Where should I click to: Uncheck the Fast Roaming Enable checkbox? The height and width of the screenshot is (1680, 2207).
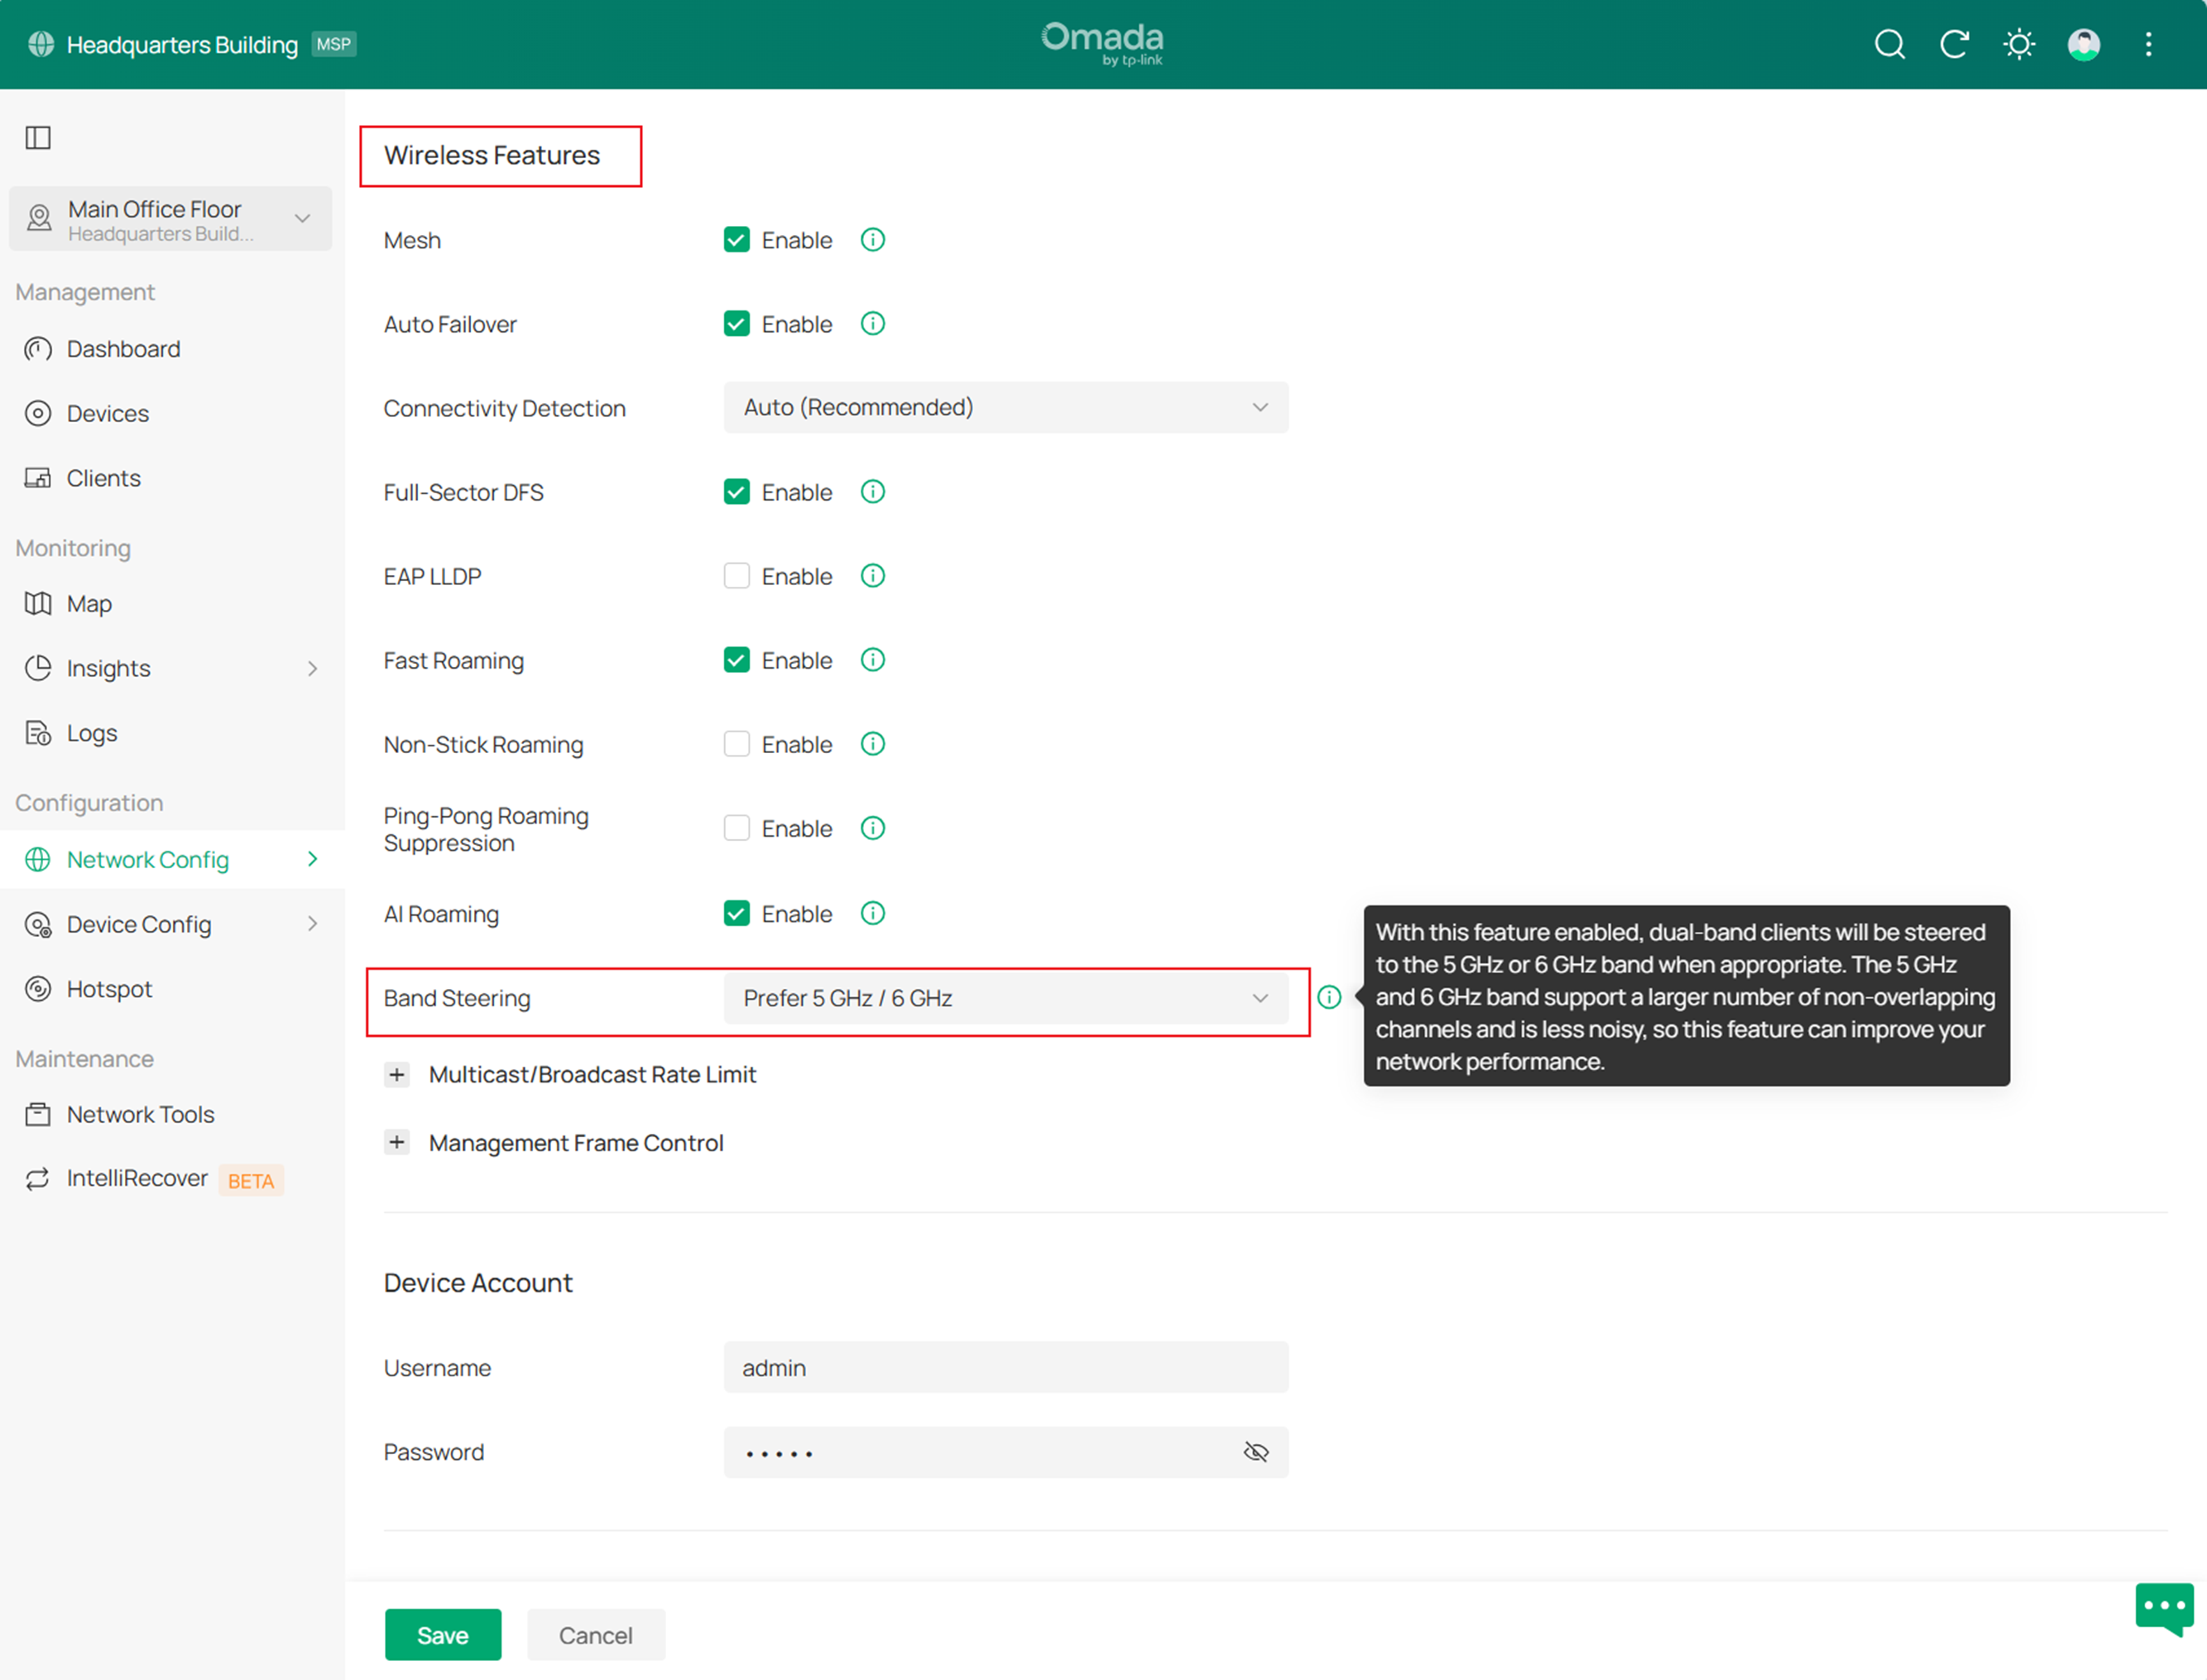coord(737,660)
